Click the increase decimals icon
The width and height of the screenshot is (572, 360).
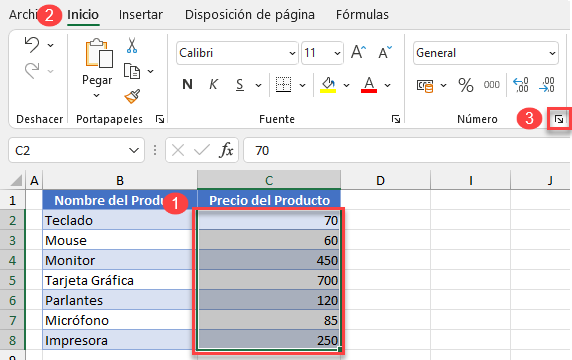(x=521, y=85)
